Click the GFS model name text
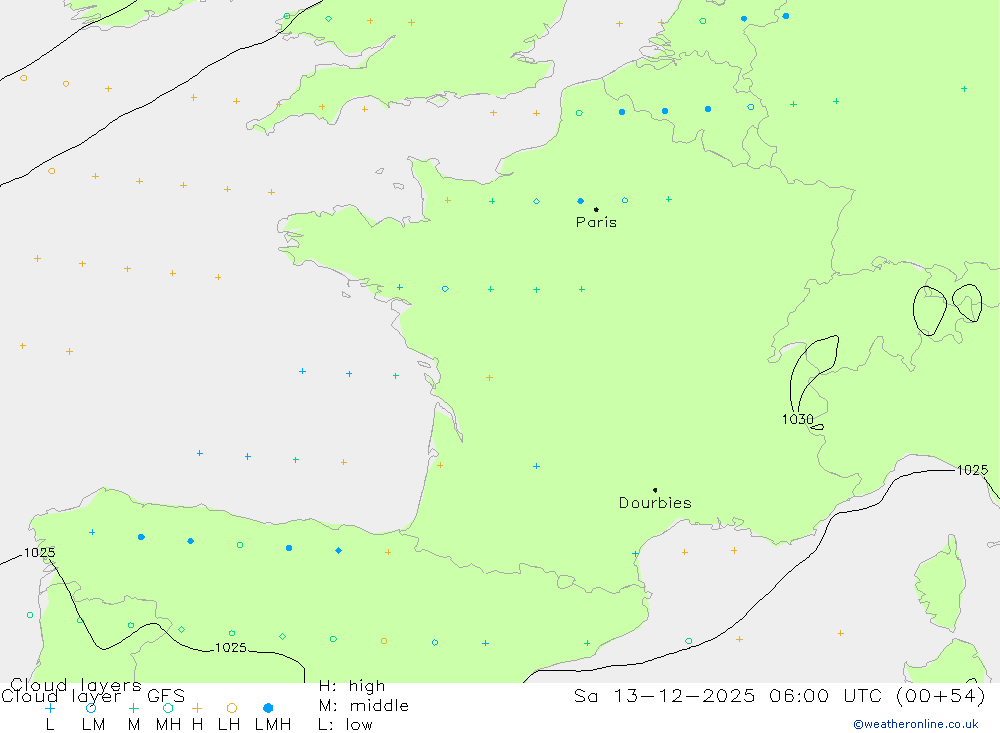Image resolution: width=1000 pixels, height=733 pixels. 166,696
